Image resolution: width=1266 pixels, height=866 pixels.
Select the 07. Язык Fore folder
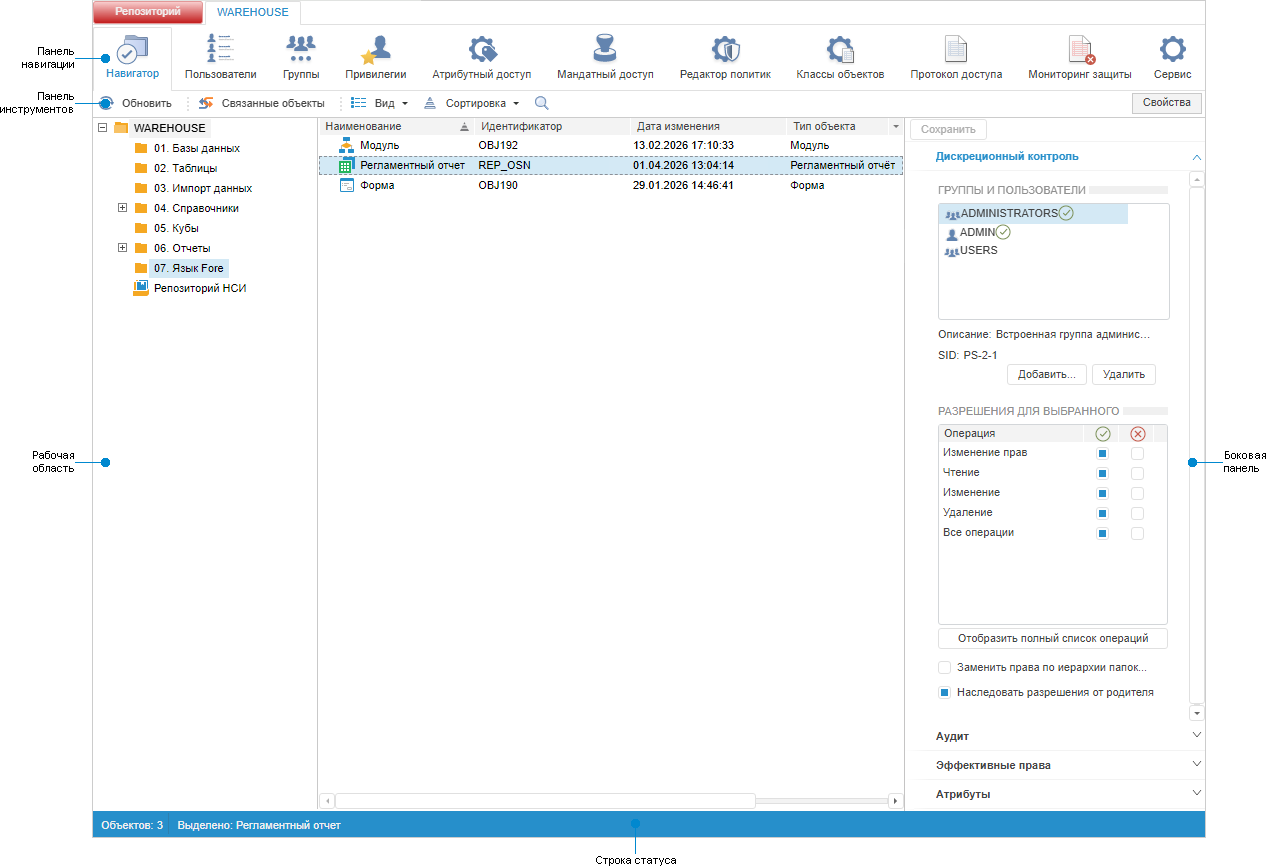(188, 268)
